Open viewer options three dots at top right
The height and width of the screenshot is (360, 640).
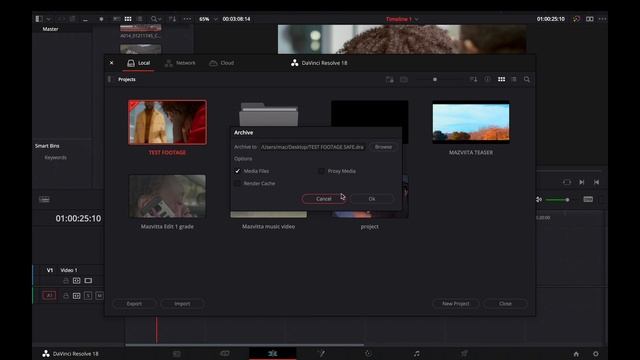point(602,19)
